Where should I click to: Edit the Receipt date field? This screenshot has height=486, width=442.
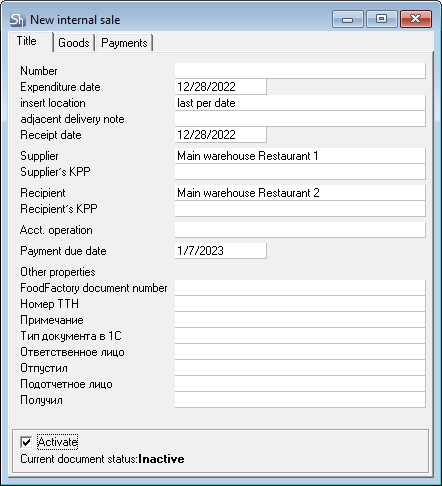[221, 135]
